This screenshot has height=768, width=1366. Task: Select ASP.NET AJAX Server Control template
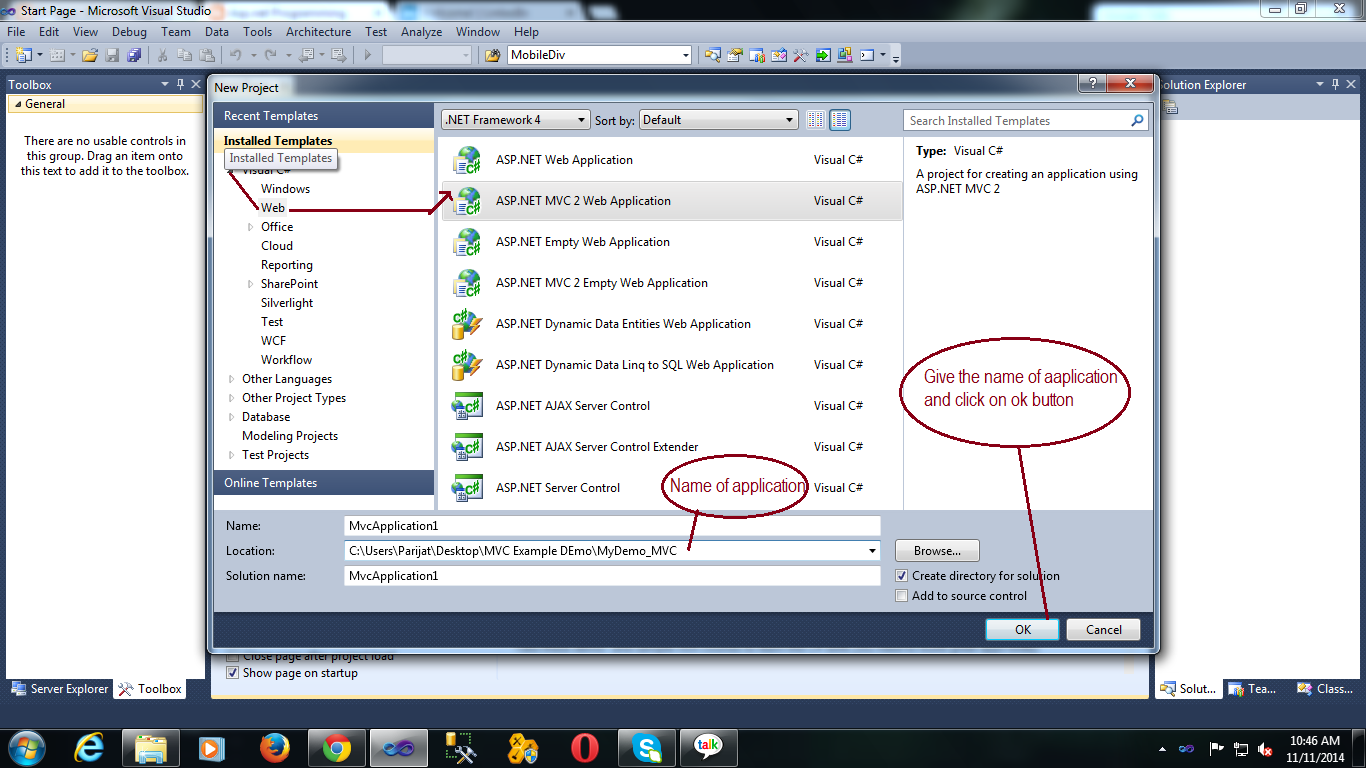(672, 406)
